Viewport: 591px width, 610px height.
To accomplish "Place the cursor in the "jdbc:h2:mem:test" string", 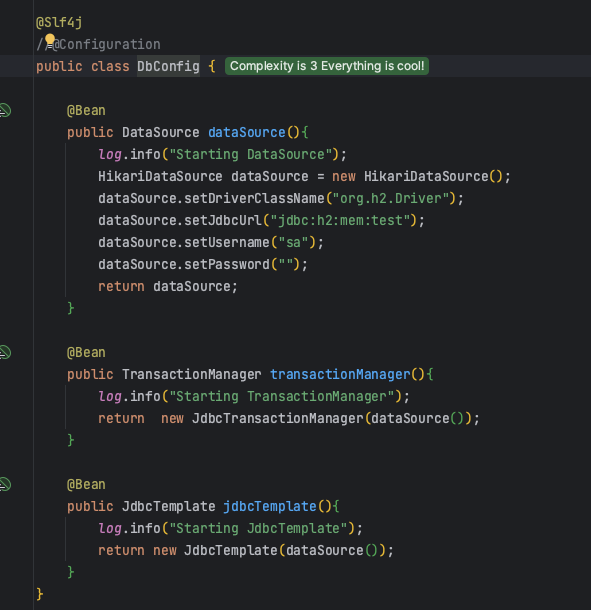I will 340,221.
